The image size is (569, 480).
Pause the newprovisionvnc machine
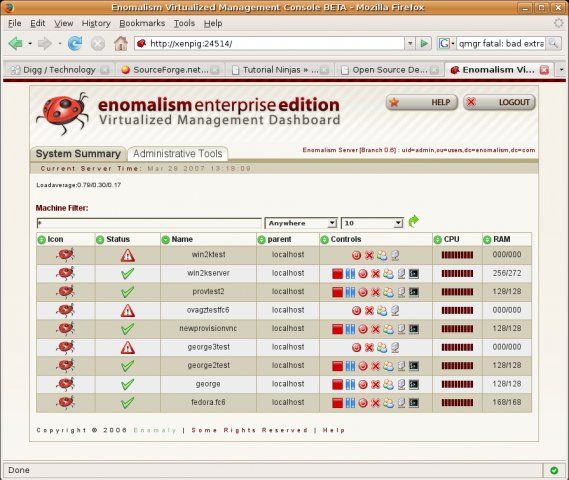(x=350, y=329)
